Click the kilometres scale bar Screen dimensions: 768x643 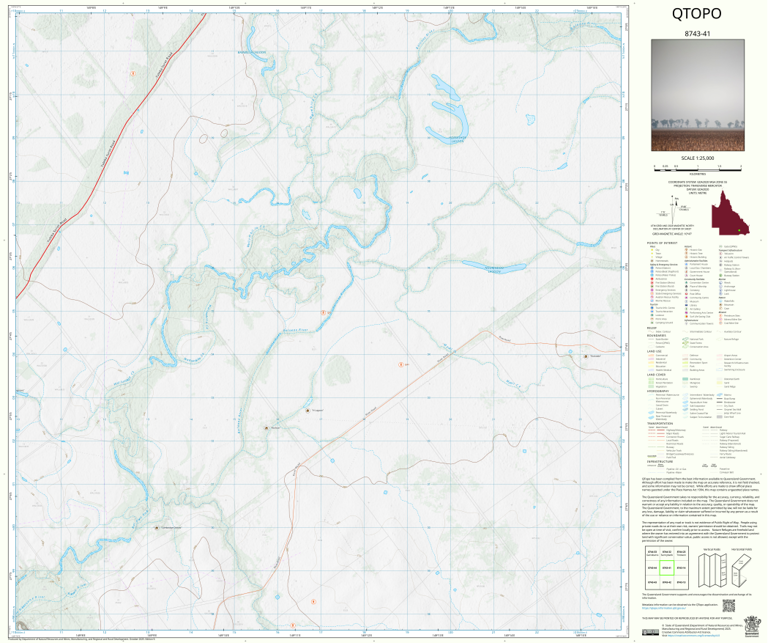pos(697,168)
